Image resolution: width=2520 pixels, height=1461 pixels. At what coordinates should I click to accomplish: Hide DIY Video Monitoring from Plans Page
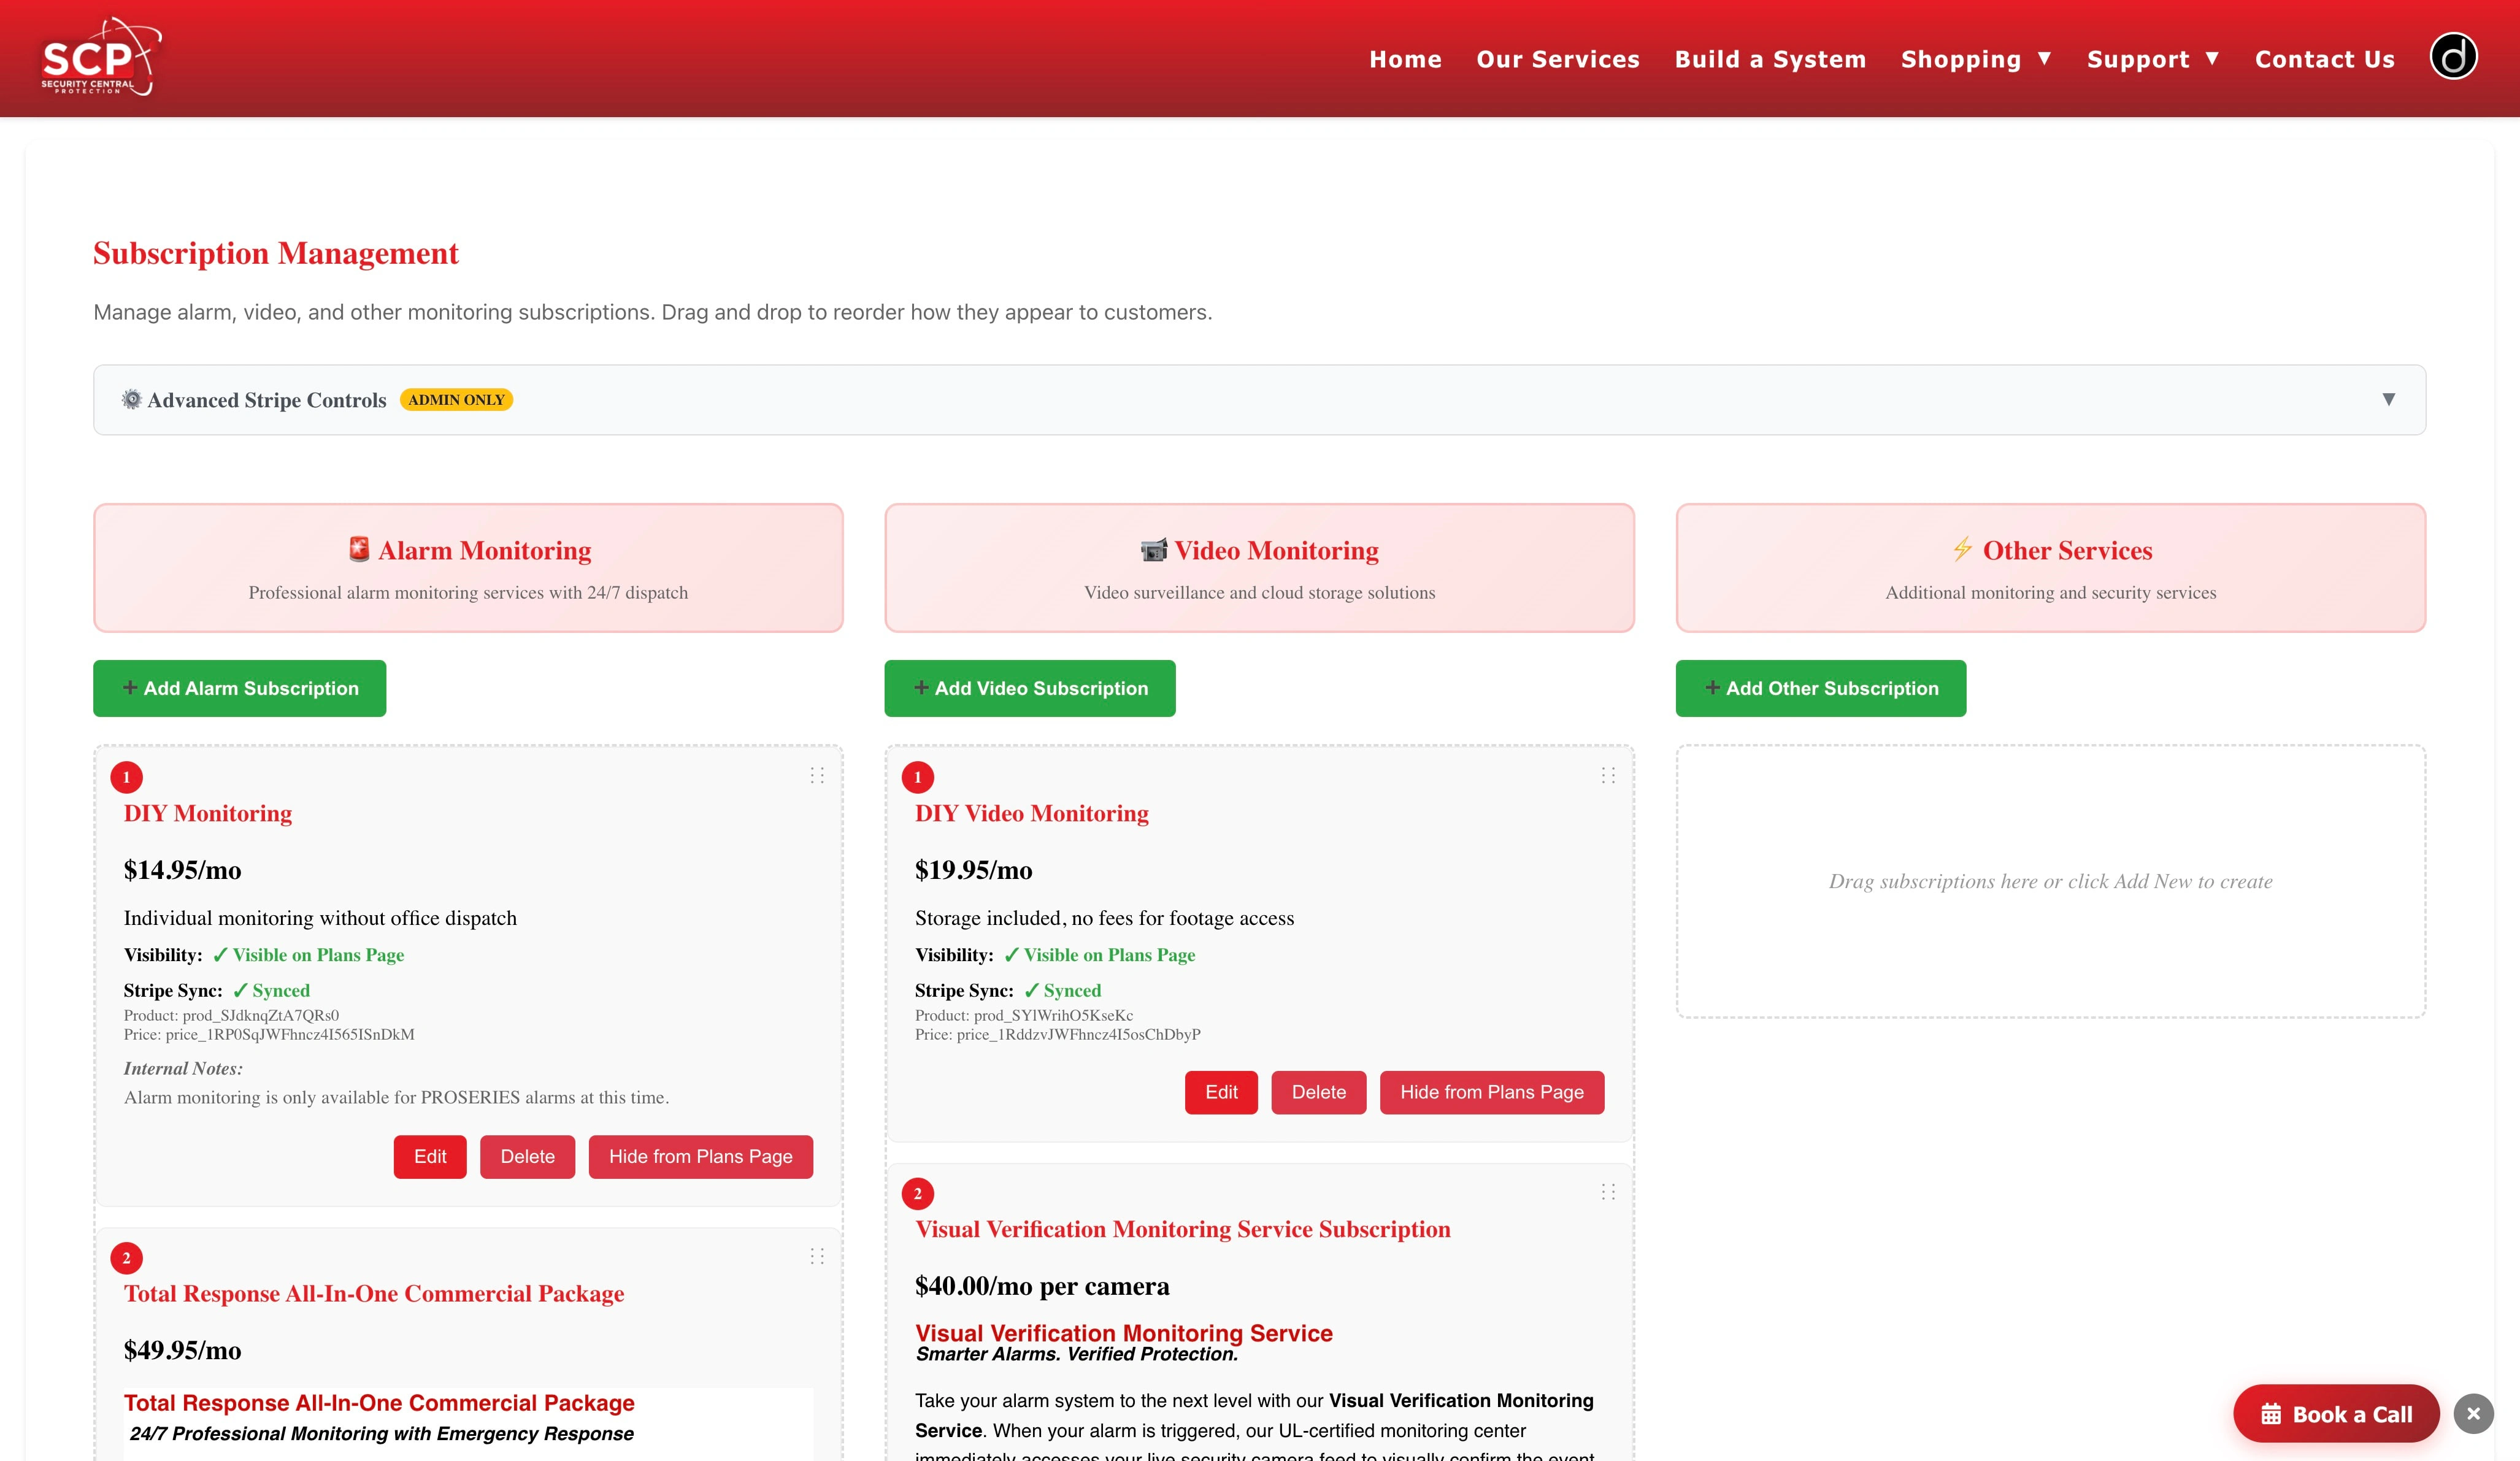(x=1491, y=1092)
